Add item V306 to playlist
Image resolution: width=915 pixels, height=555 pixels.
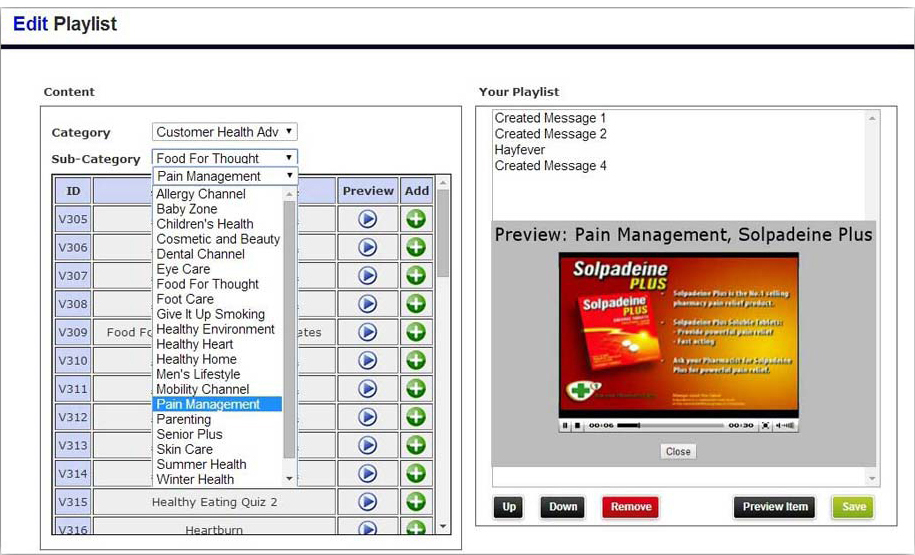click(x=415, y=247)
